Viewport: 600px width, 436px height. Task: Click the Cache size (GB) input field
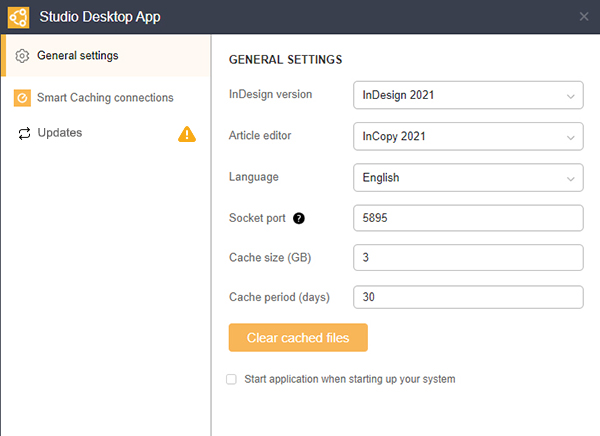(x=468, y=258)
